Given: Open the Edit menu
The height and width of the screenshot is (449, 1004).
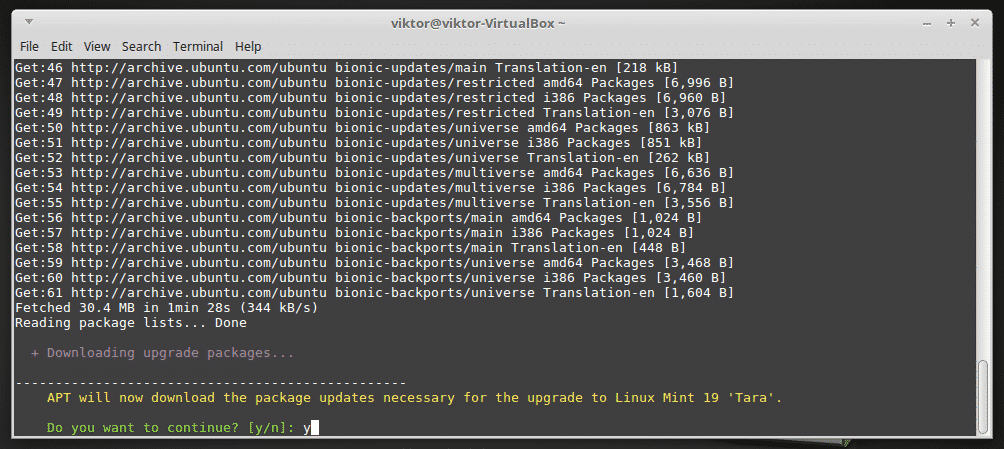Looking at the screenshot, I should coord(62,46).
